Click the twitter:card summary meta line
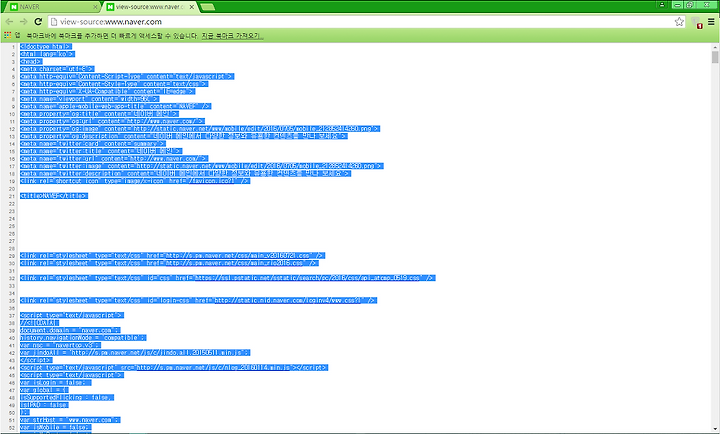Image resolution: width=720 pixels, height=434 pixels. pos(93,144)
